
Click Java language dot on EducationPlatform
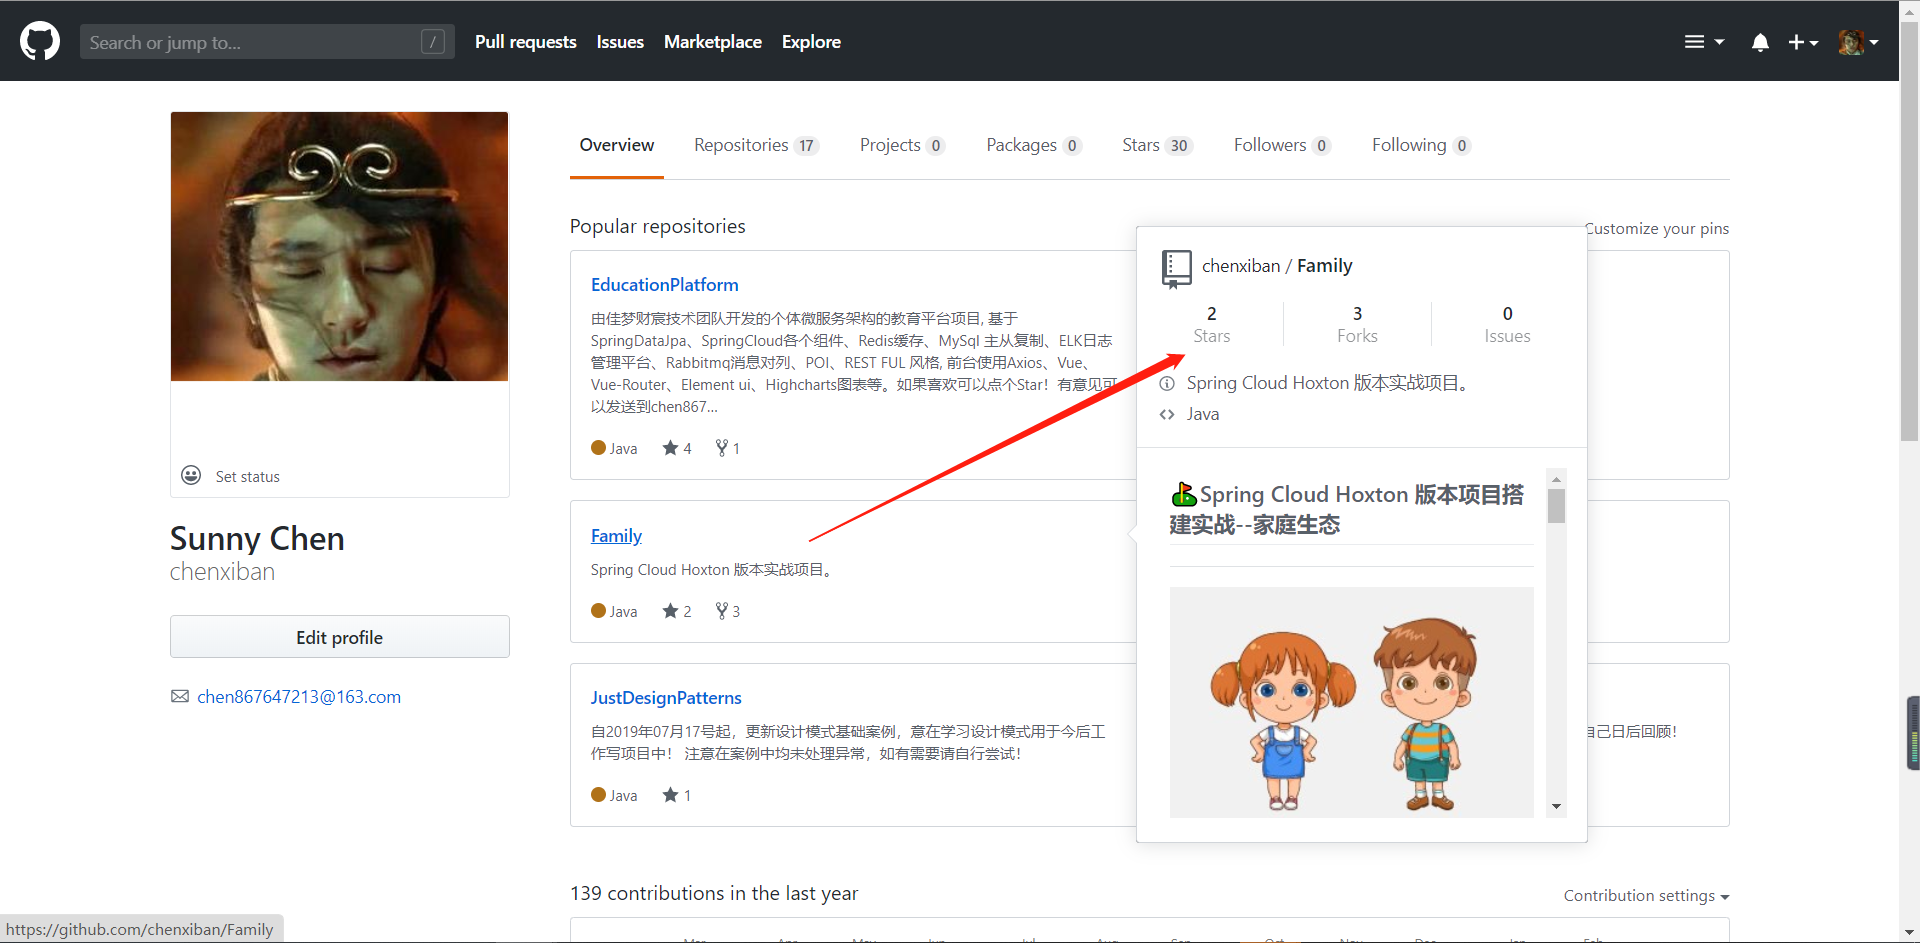pyautogui.click(x=599, y=448)
